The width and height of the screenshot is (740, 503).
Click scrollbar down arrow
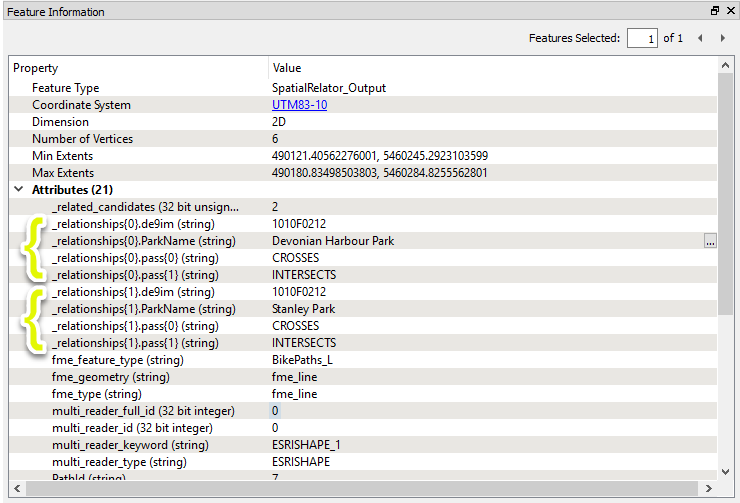(x=727, y=470)
